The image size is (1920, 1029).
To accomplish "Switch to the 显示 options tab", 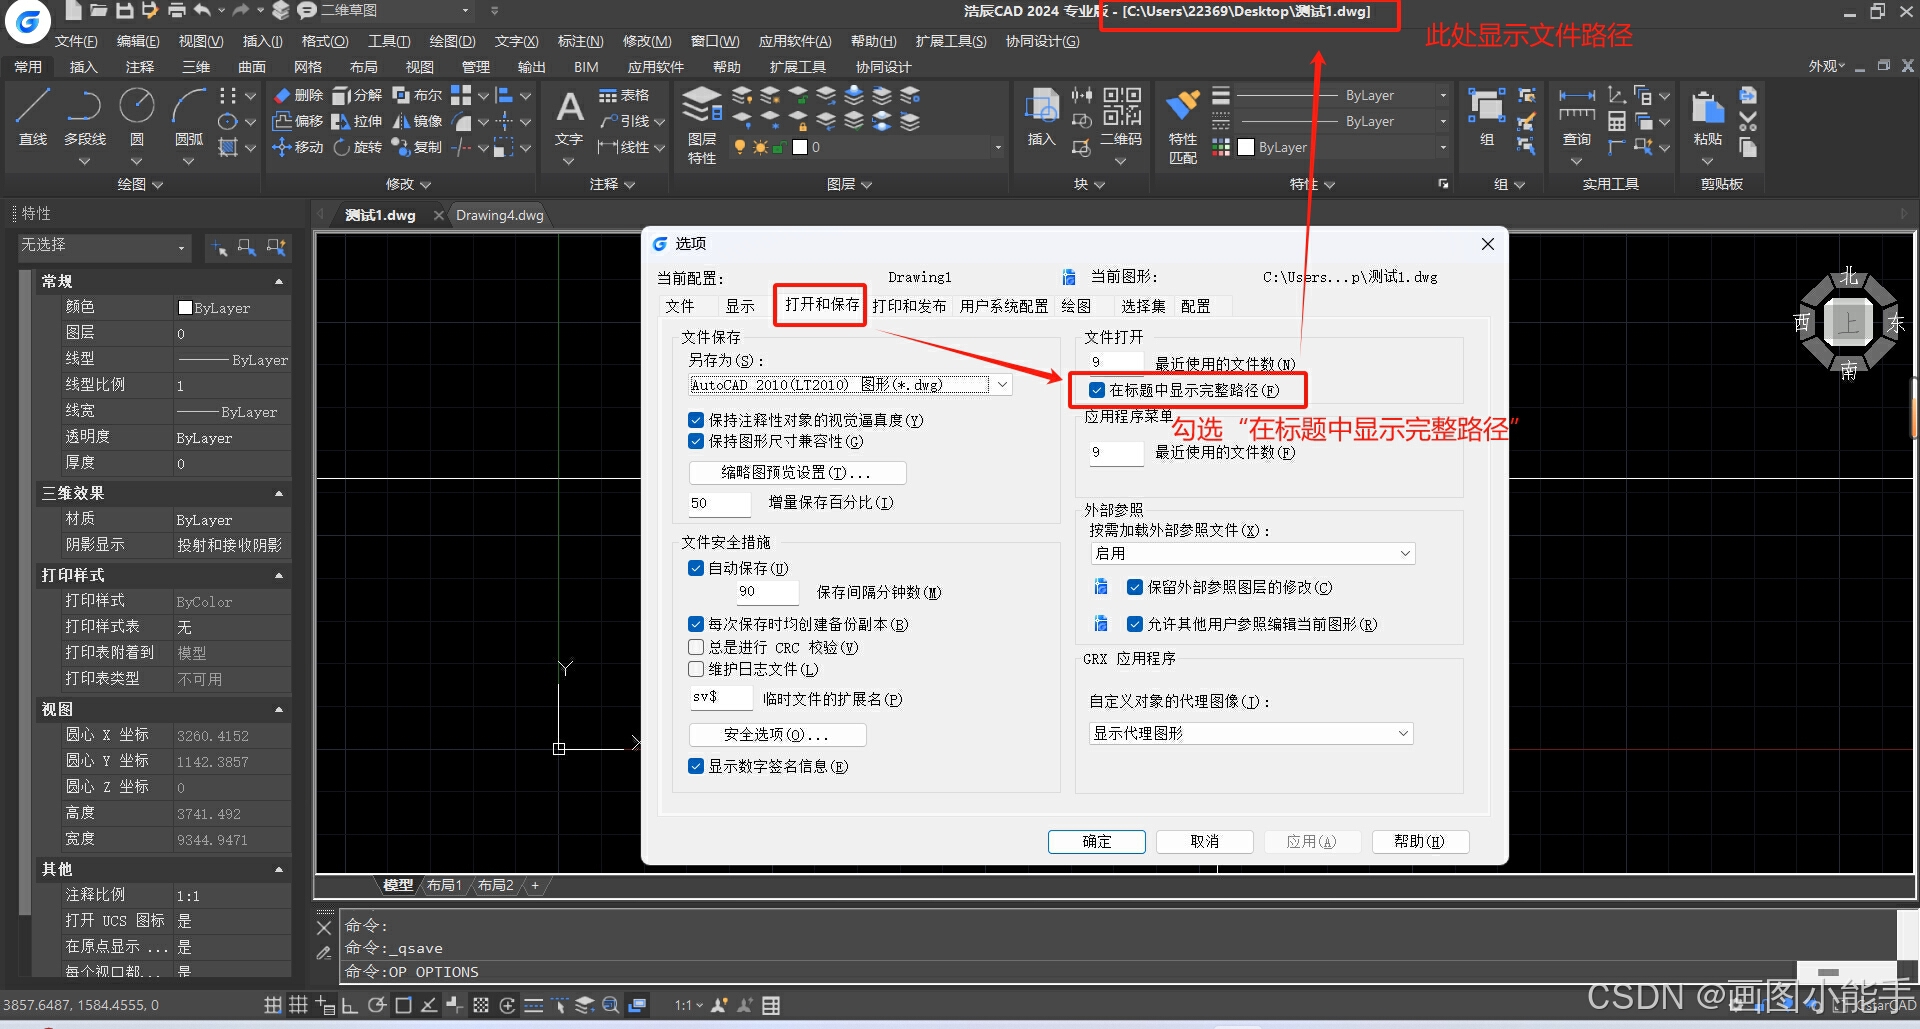I will 740,306.
